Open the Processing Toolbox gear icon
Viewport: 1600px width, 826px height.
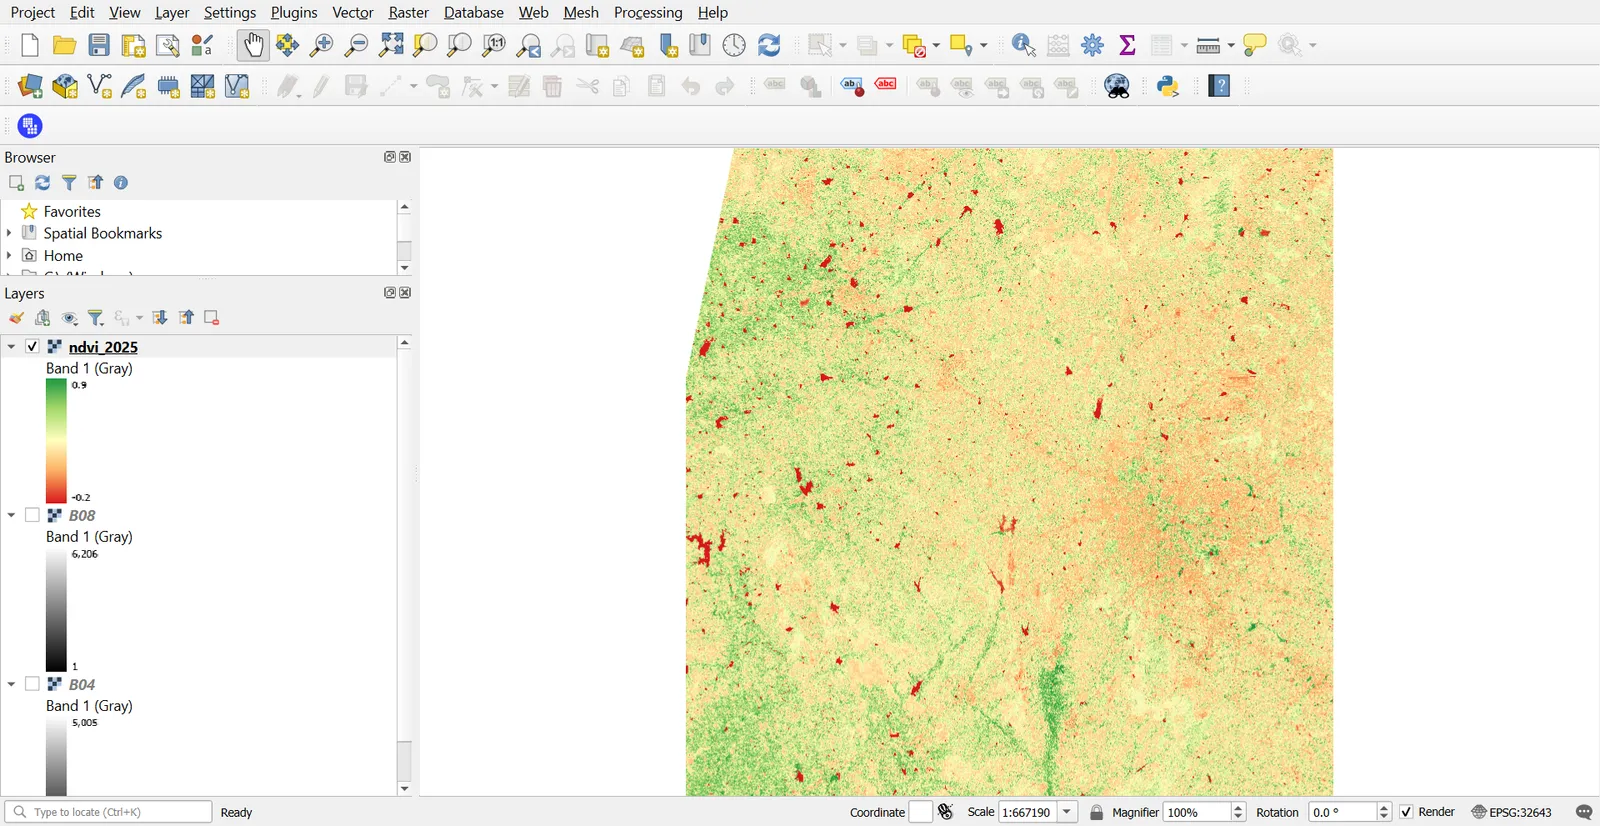[x=1093, y=45]
